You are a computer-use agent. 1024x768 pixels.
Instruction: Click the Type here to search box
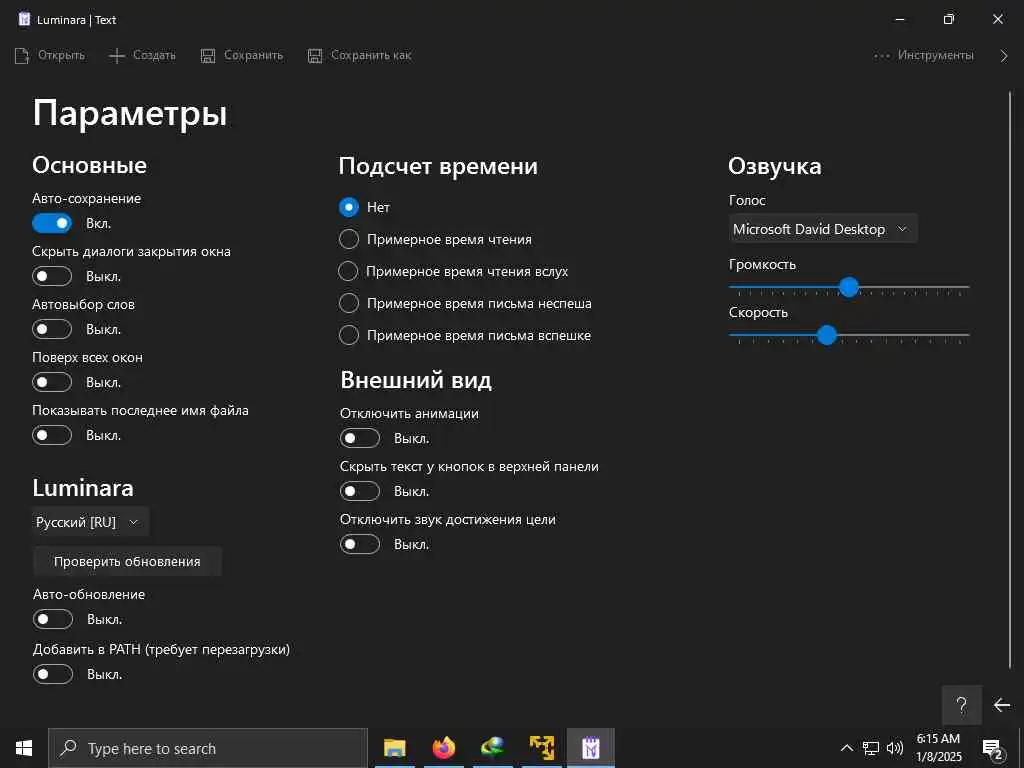click(208, 748)
